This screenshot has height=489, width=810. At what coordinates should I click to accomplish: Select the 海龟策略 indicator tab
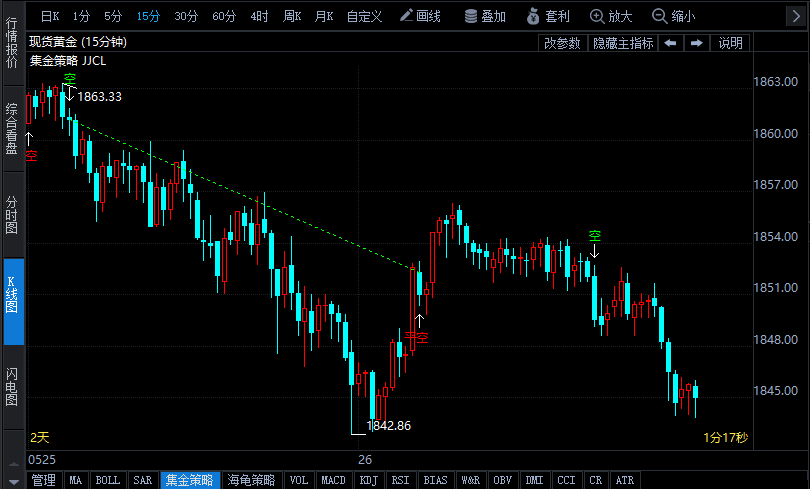pos(250,481)
